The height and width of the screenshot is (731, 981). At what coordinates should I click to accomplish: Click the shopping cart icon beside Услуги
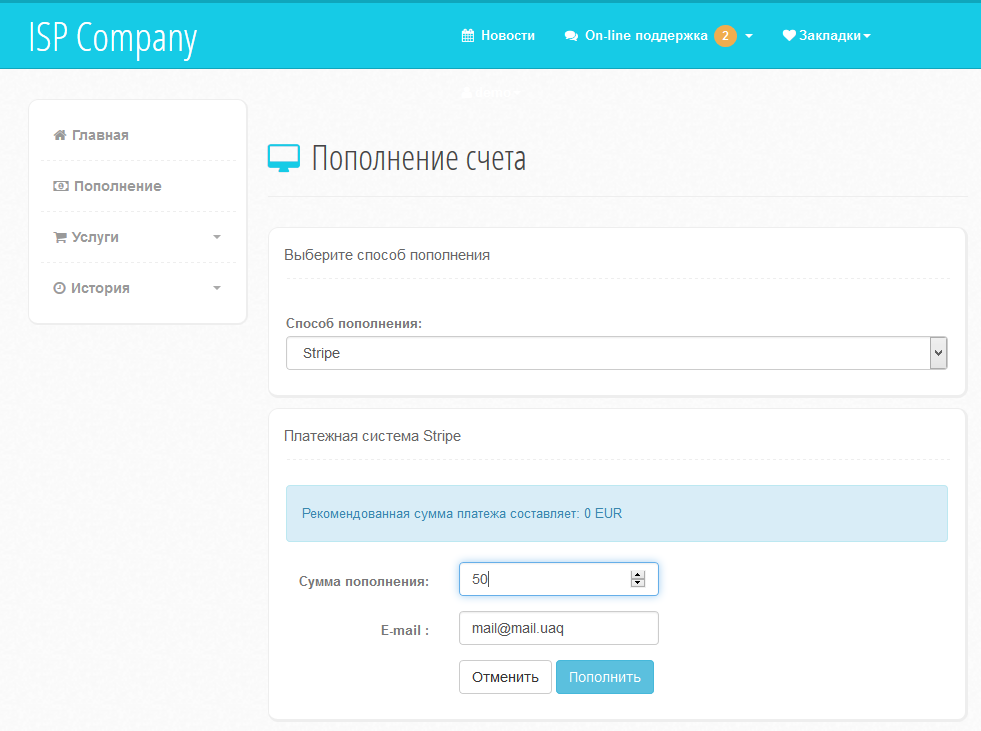click(x=60, y=237)
